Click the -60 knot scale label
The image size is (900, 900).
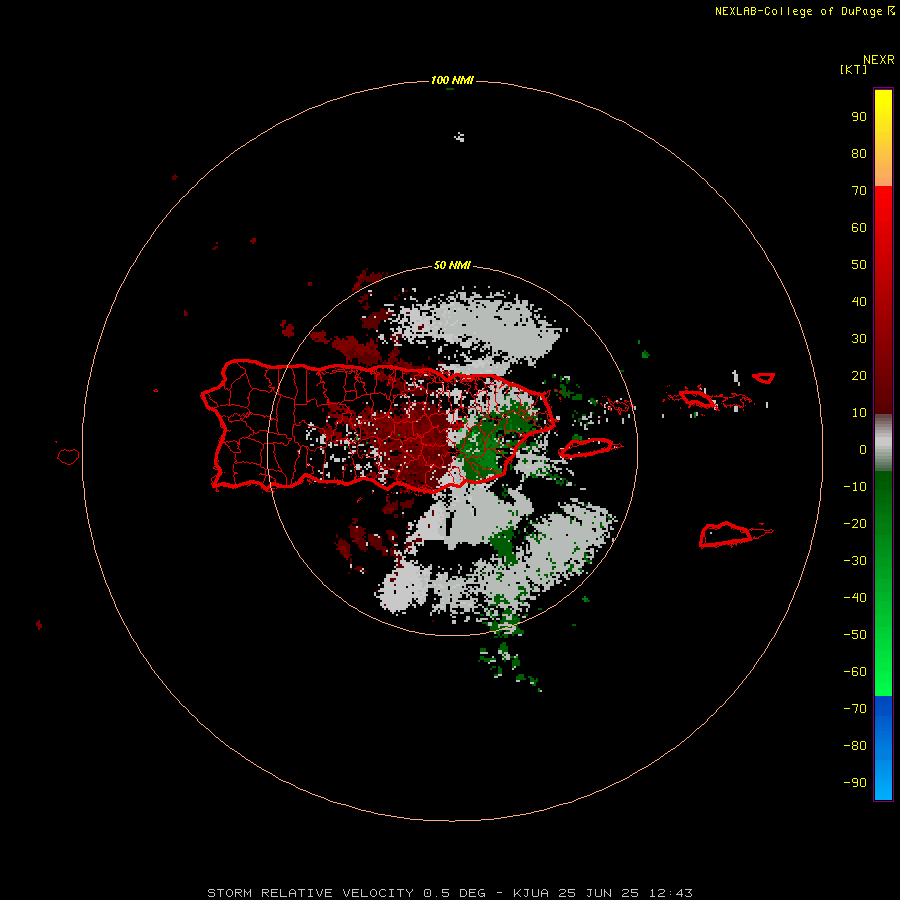(x=855, y=672)
